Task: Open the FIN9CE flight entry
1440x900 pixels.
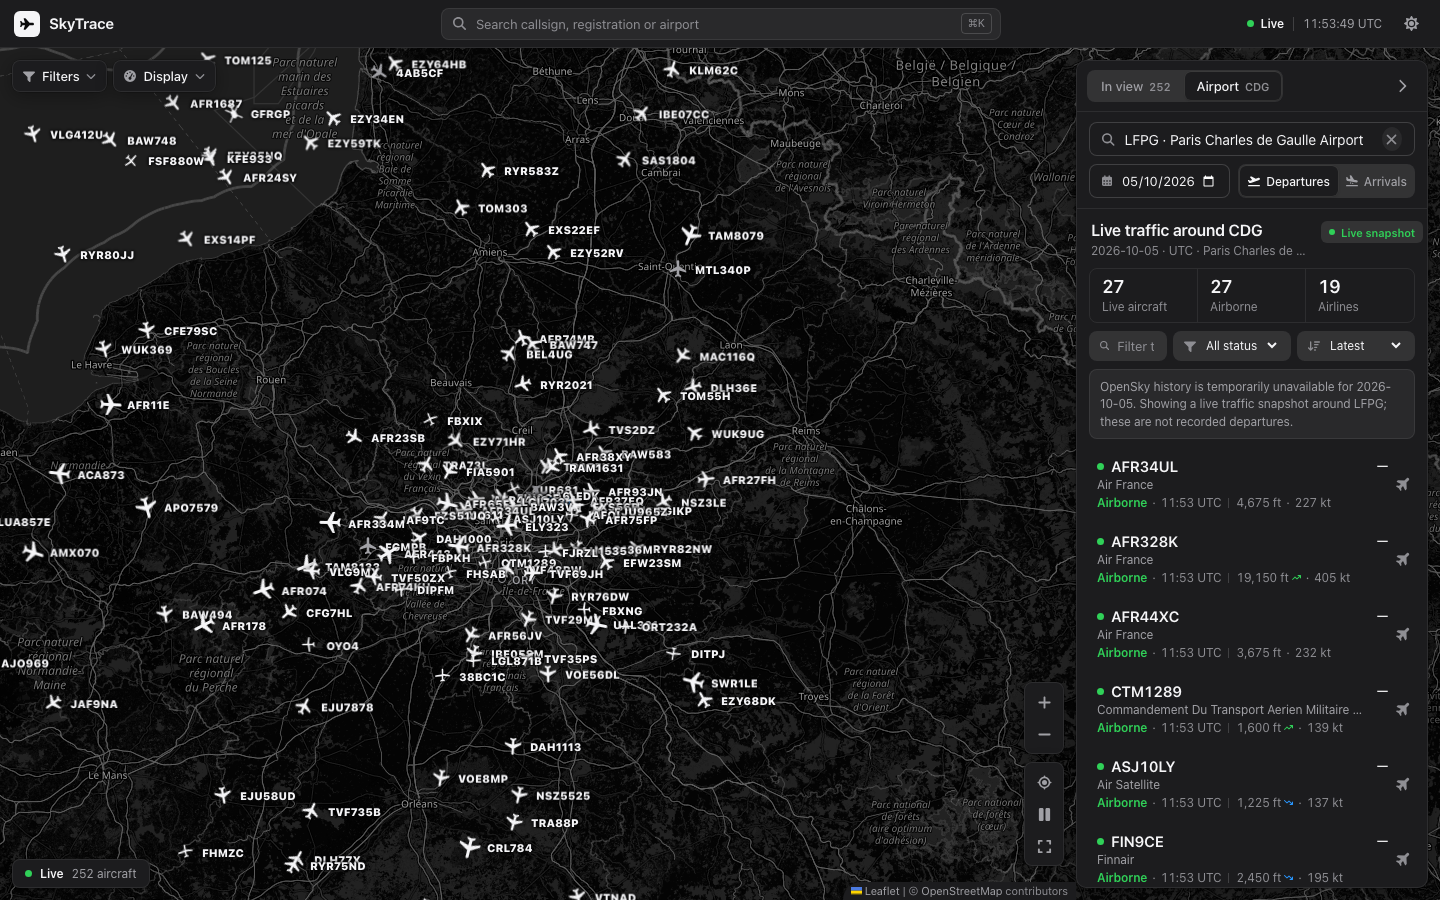Action: pyautogui.click(x=1251, y=859)
